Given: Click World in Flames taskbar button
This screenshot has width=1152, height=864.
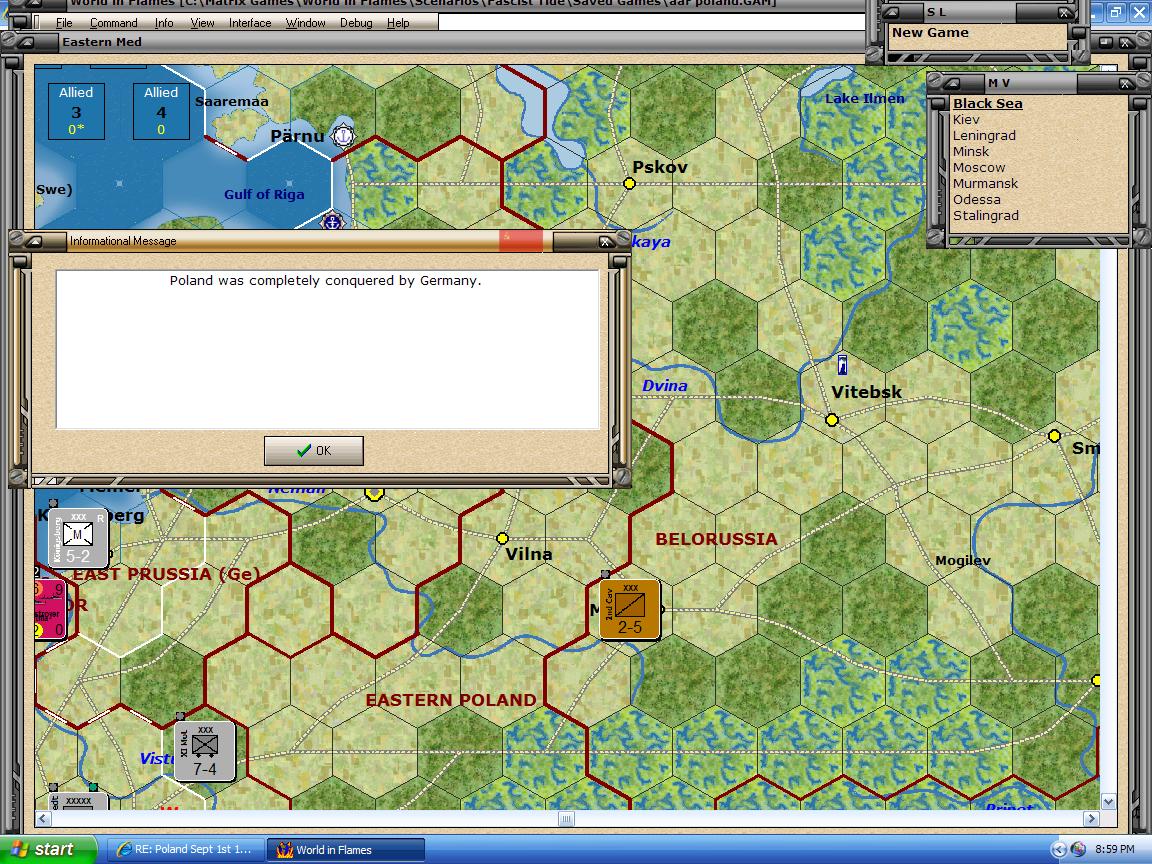Looking at the screenshot, I should (x=345, y=849).
